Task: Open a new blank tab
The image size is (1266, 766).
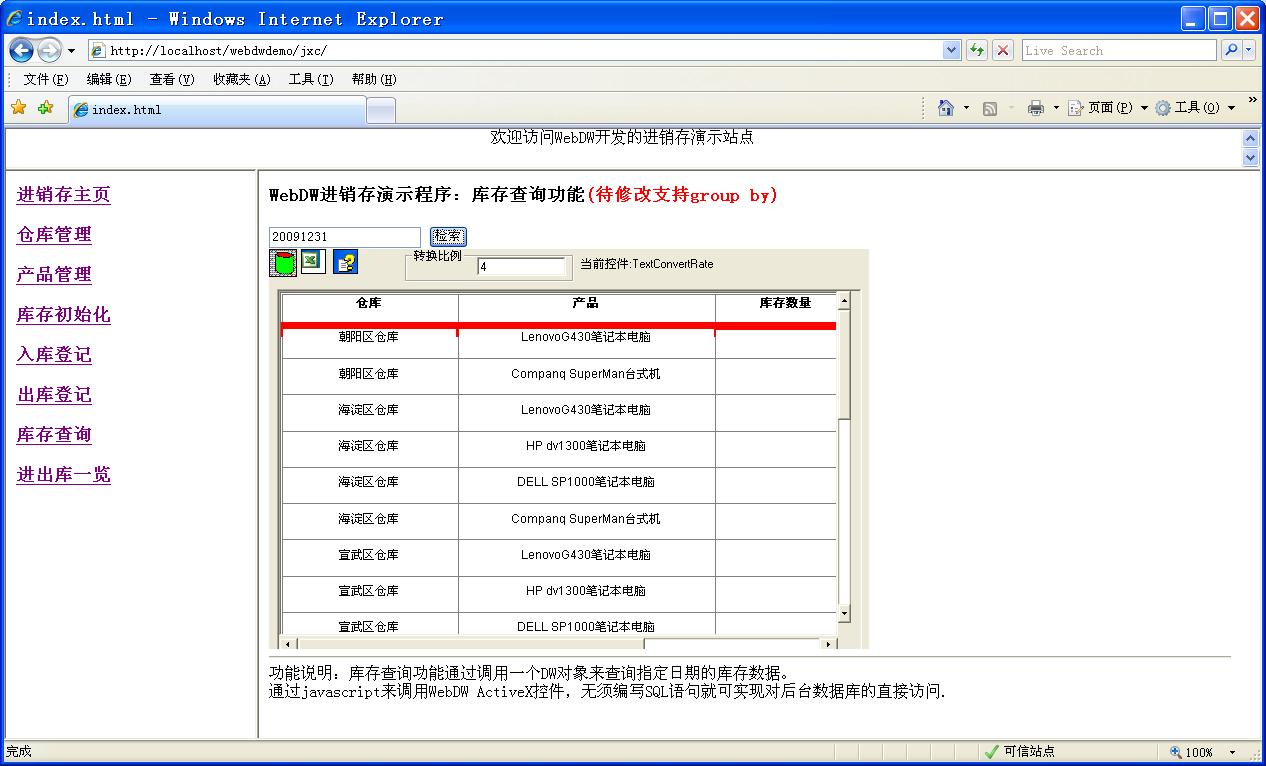Action: (x=381, y=111)
